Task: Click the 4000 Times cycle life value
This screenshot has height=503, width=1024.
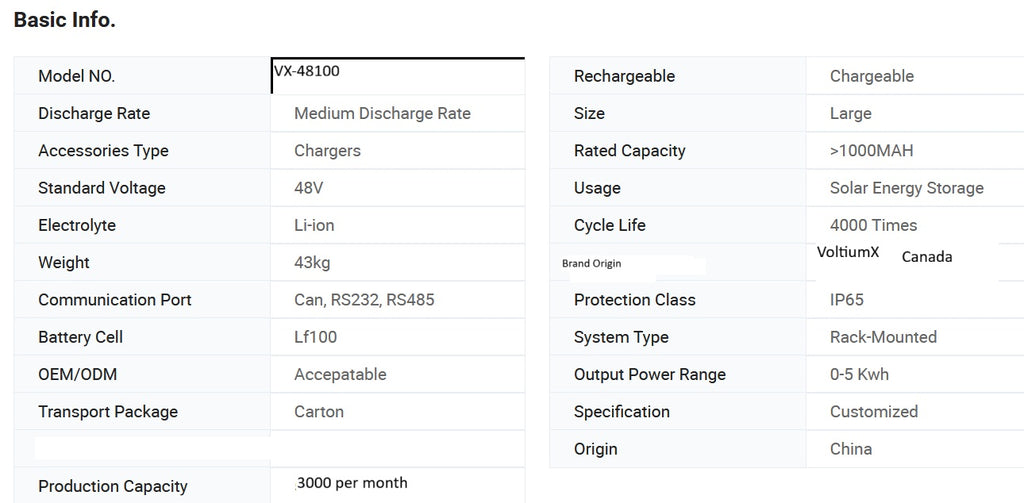Action: click(873, 225)
